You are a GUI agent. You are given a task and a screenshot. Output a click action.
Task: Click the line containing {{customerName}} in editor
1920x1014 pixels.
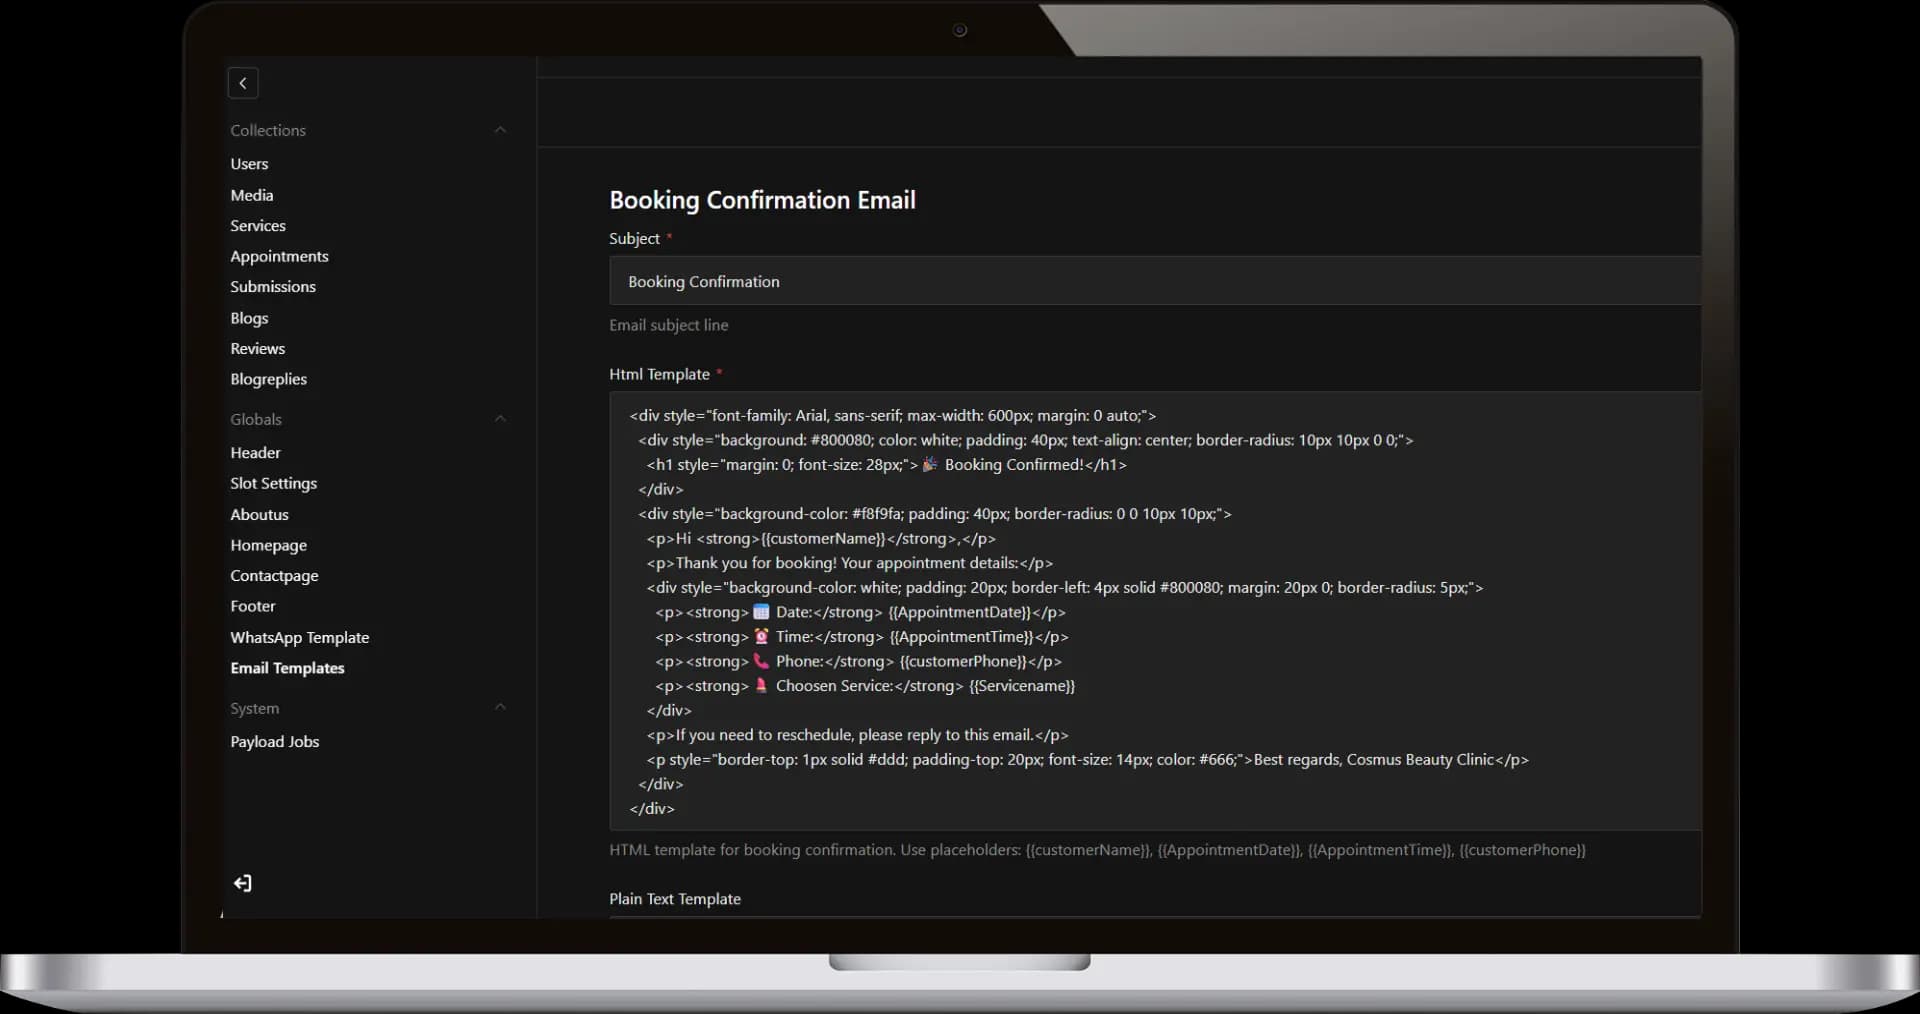(x=821, y=538)
